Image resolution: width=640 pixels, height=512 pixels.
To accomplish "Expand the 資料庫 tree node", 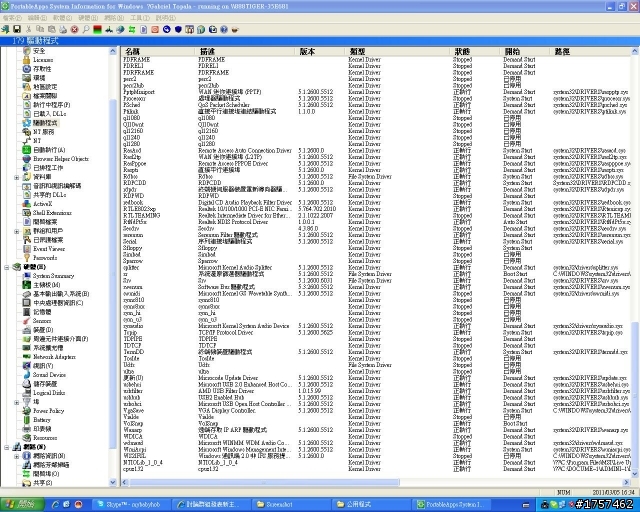I will 16,177.
